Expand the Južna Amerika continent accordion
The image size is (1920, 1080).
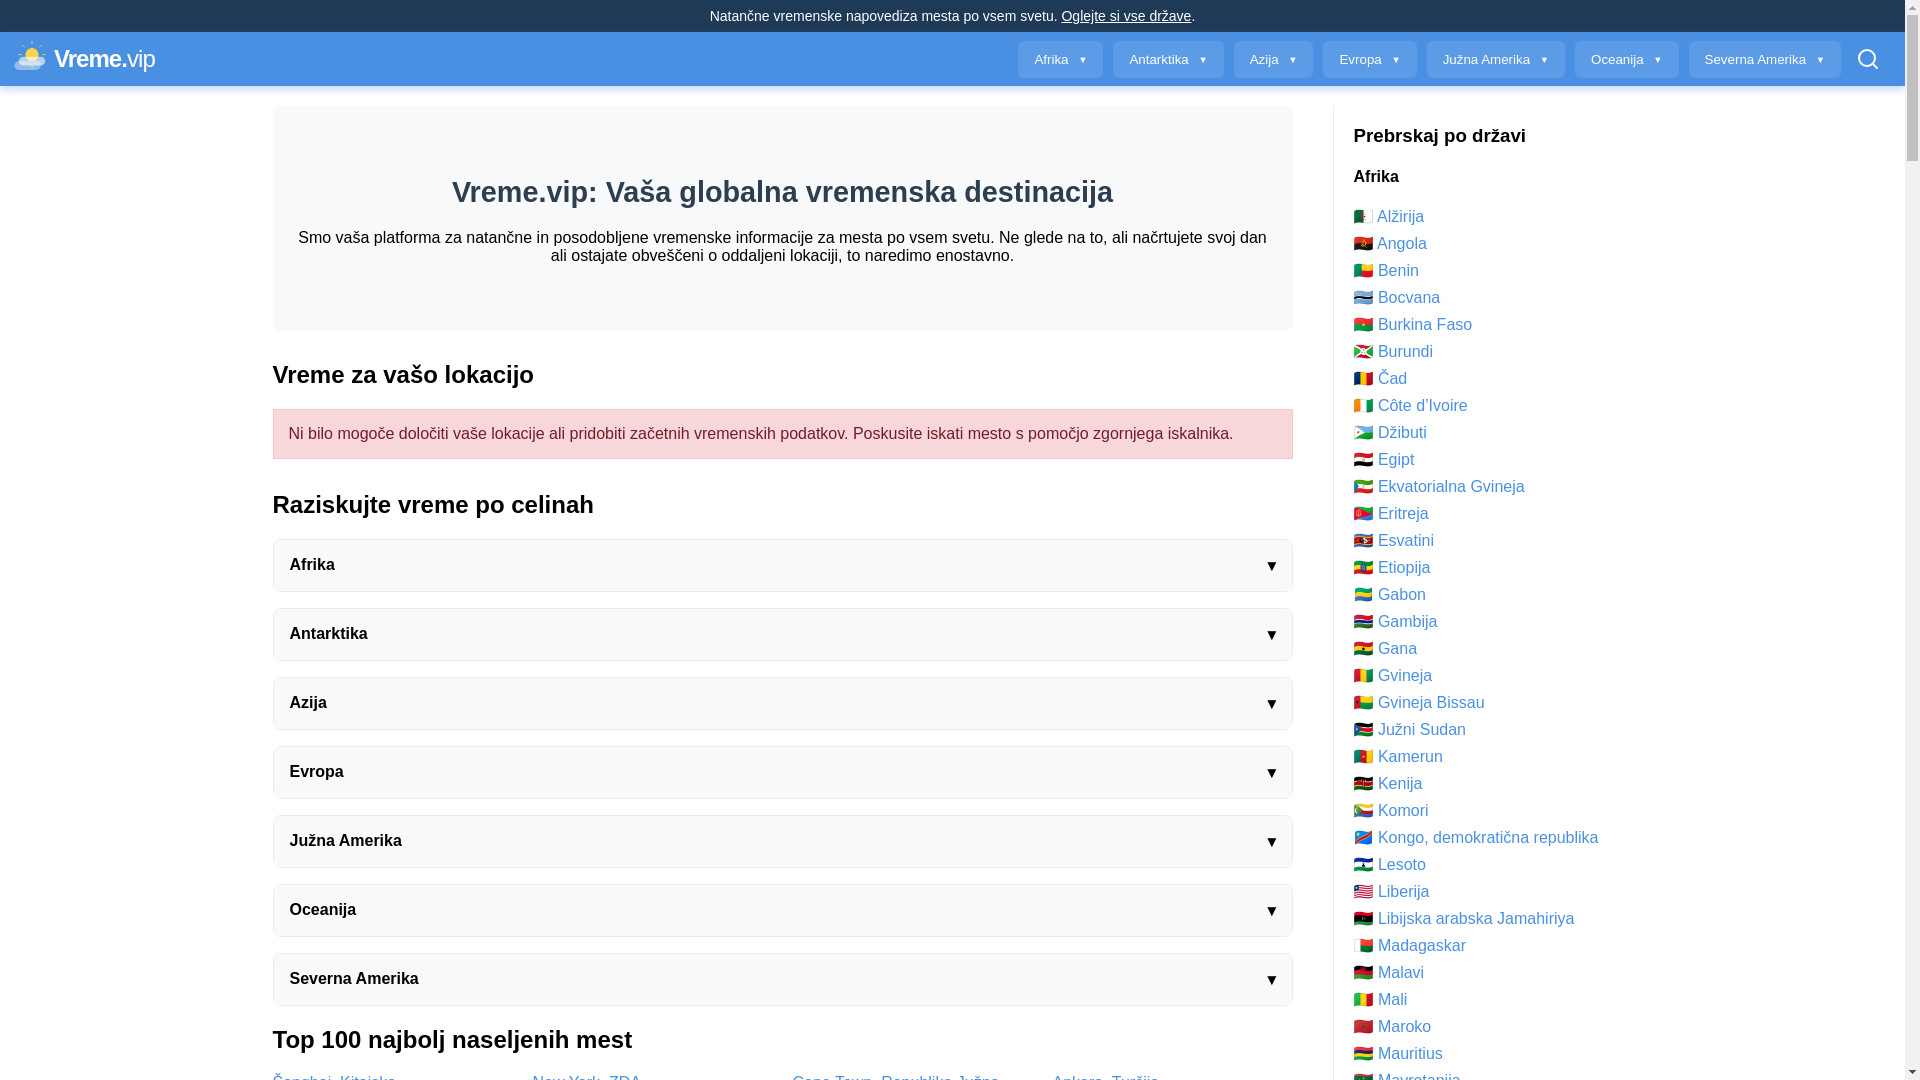pos(782,841)
